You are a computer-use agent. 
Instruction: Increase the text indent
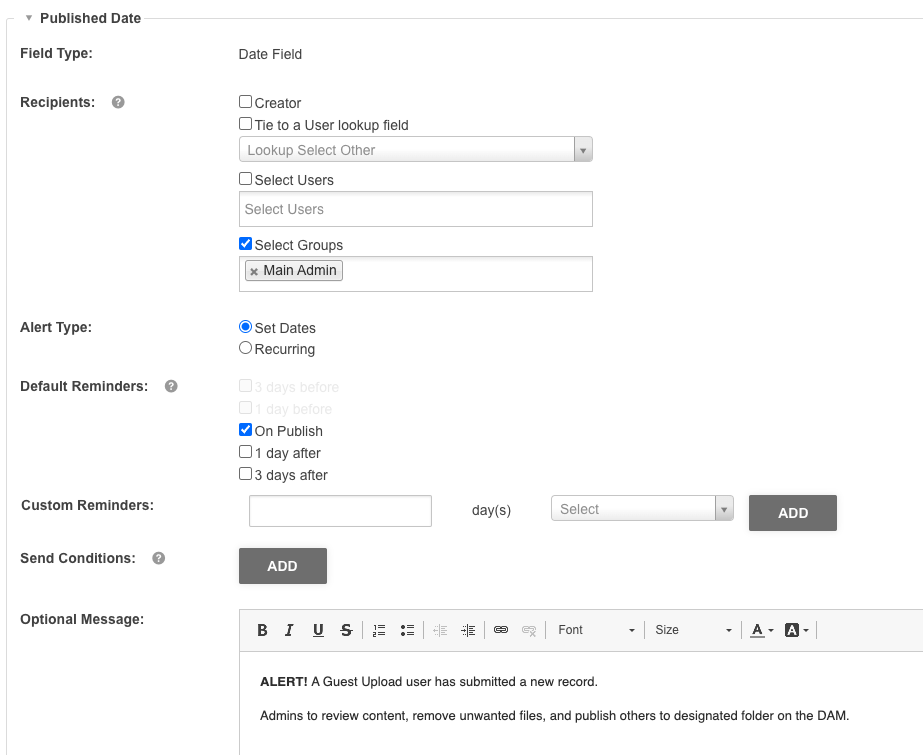pyautogui.click(x=467, y=629)
